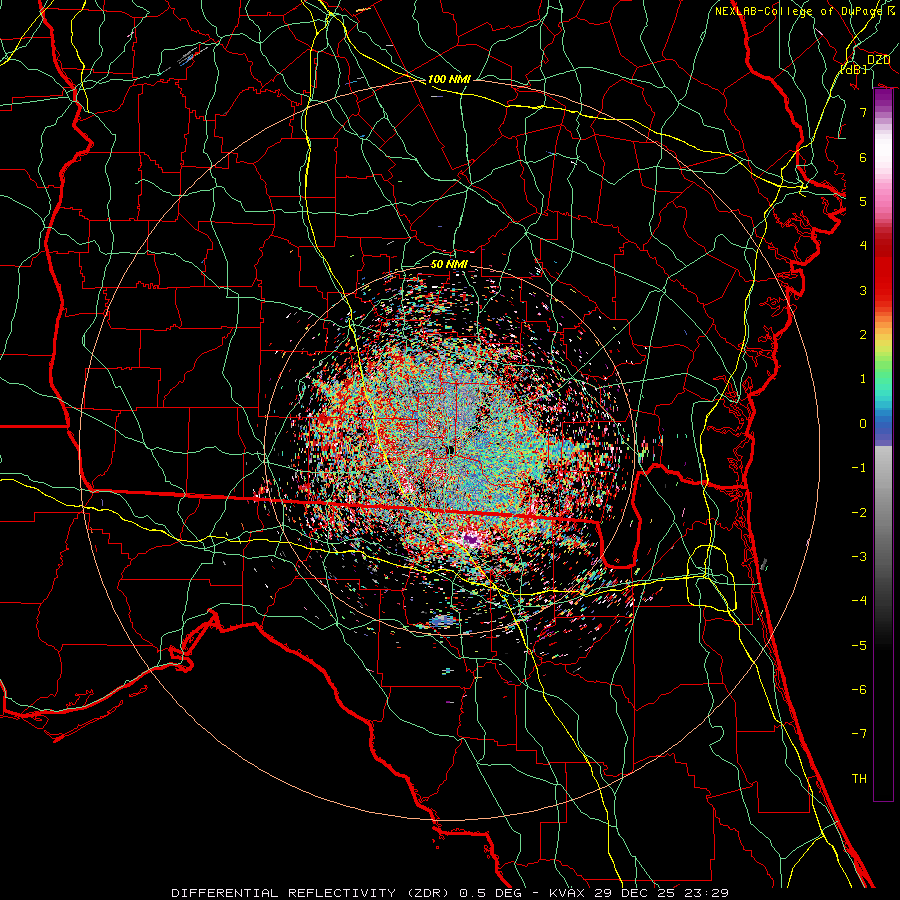Click the [dB] units label
This screenshot has width=900, height=900.
pos(854,69)
